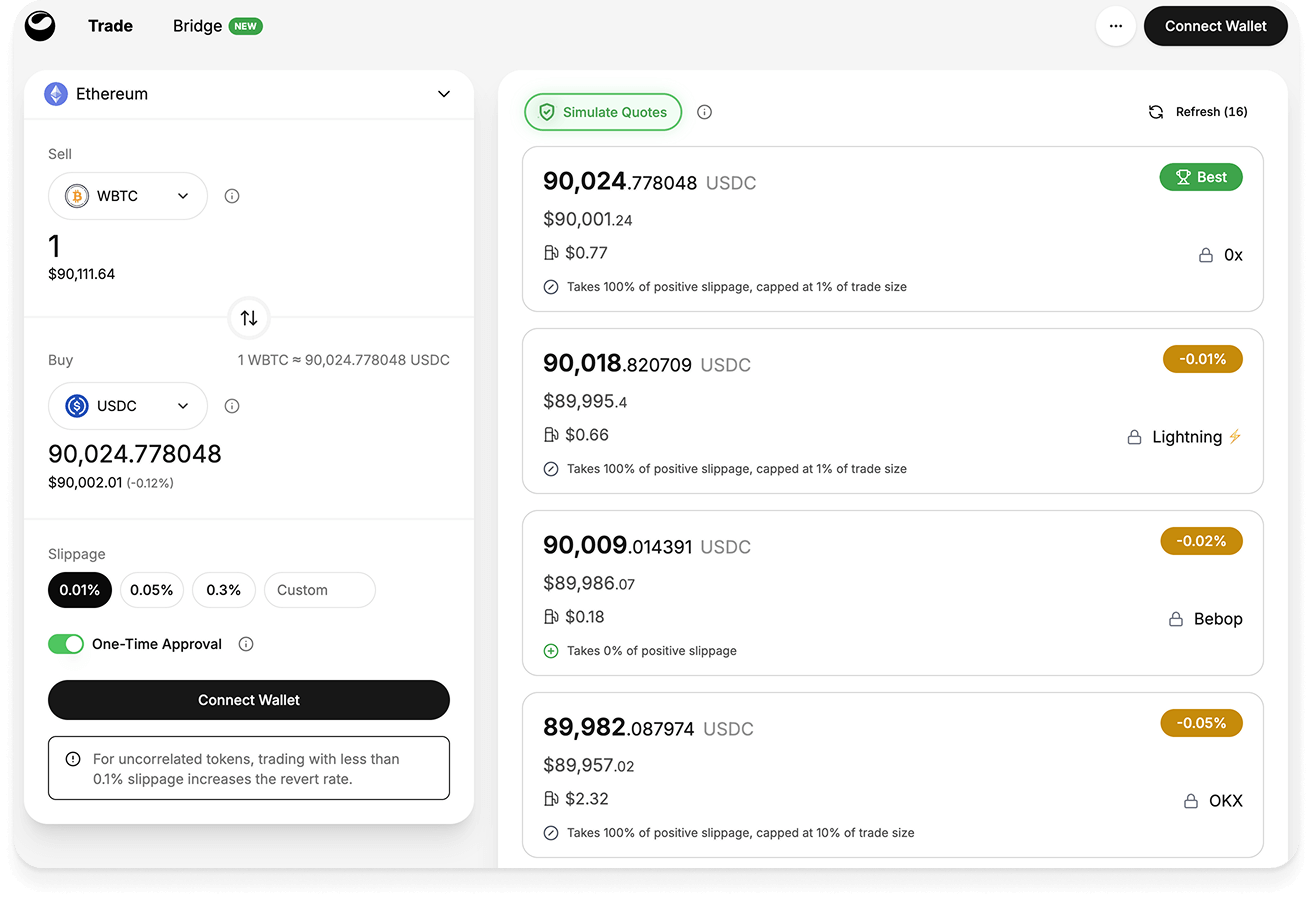The height and width of the screenshot is (901, 1313).
Task: Switch to the Bridge tab
Action: click(197, 26)
